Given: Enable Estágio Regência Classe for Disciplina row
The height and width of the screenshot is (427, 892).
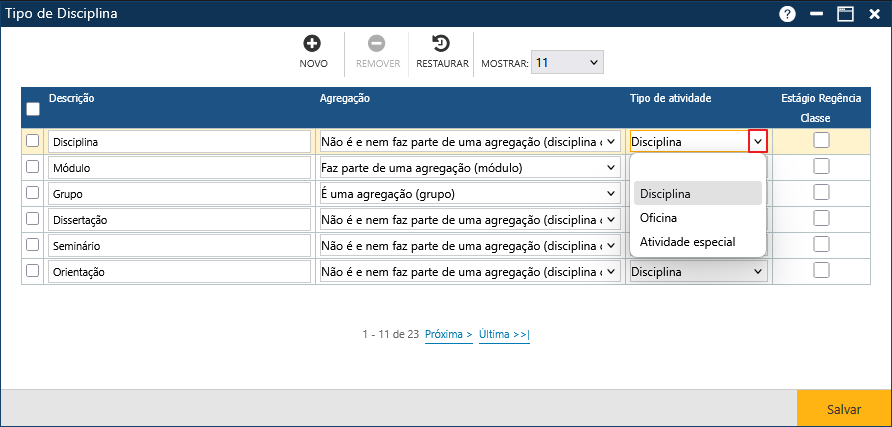Looking at the screenshot, I should click(821, 140).
